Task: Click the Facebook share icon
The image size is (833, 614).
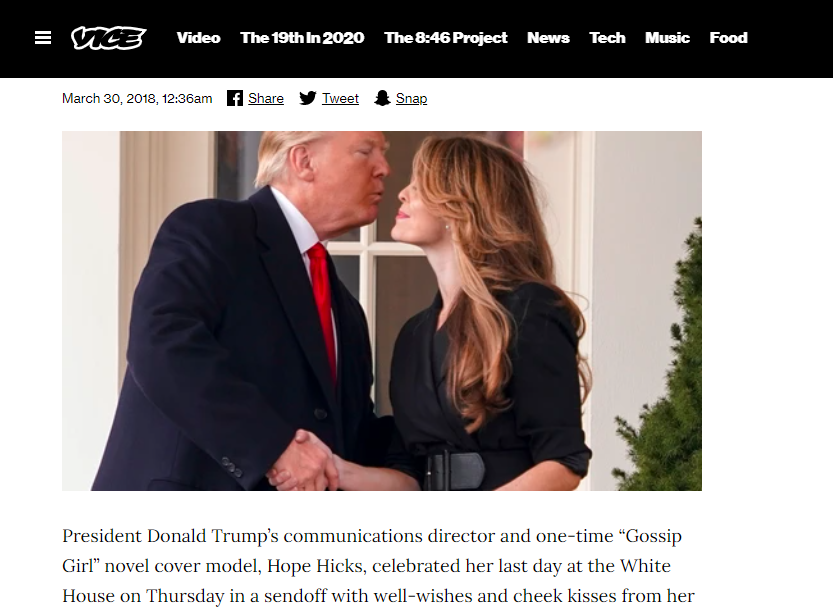Action: pyautogui.click(x=235, y=98)
